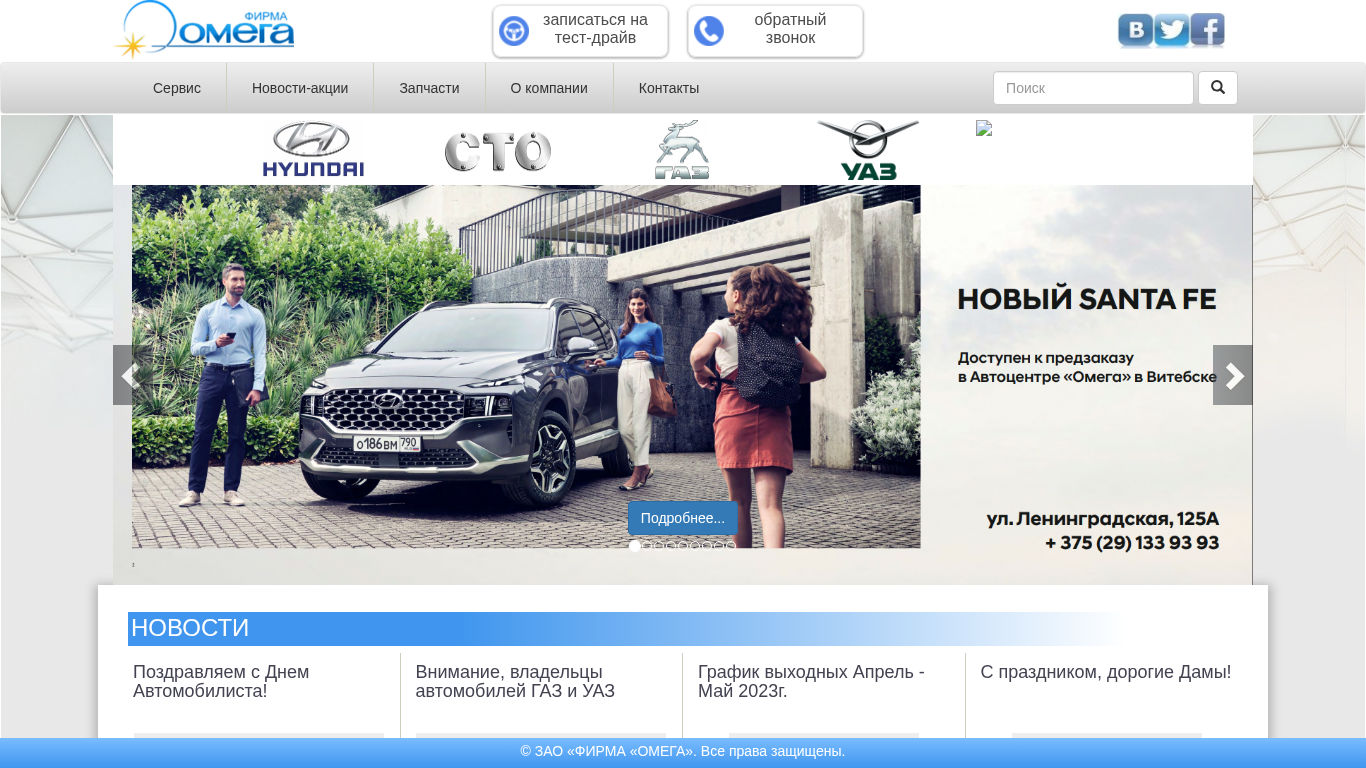Select the first (active) carousel indicator dot

click(635, 546)
